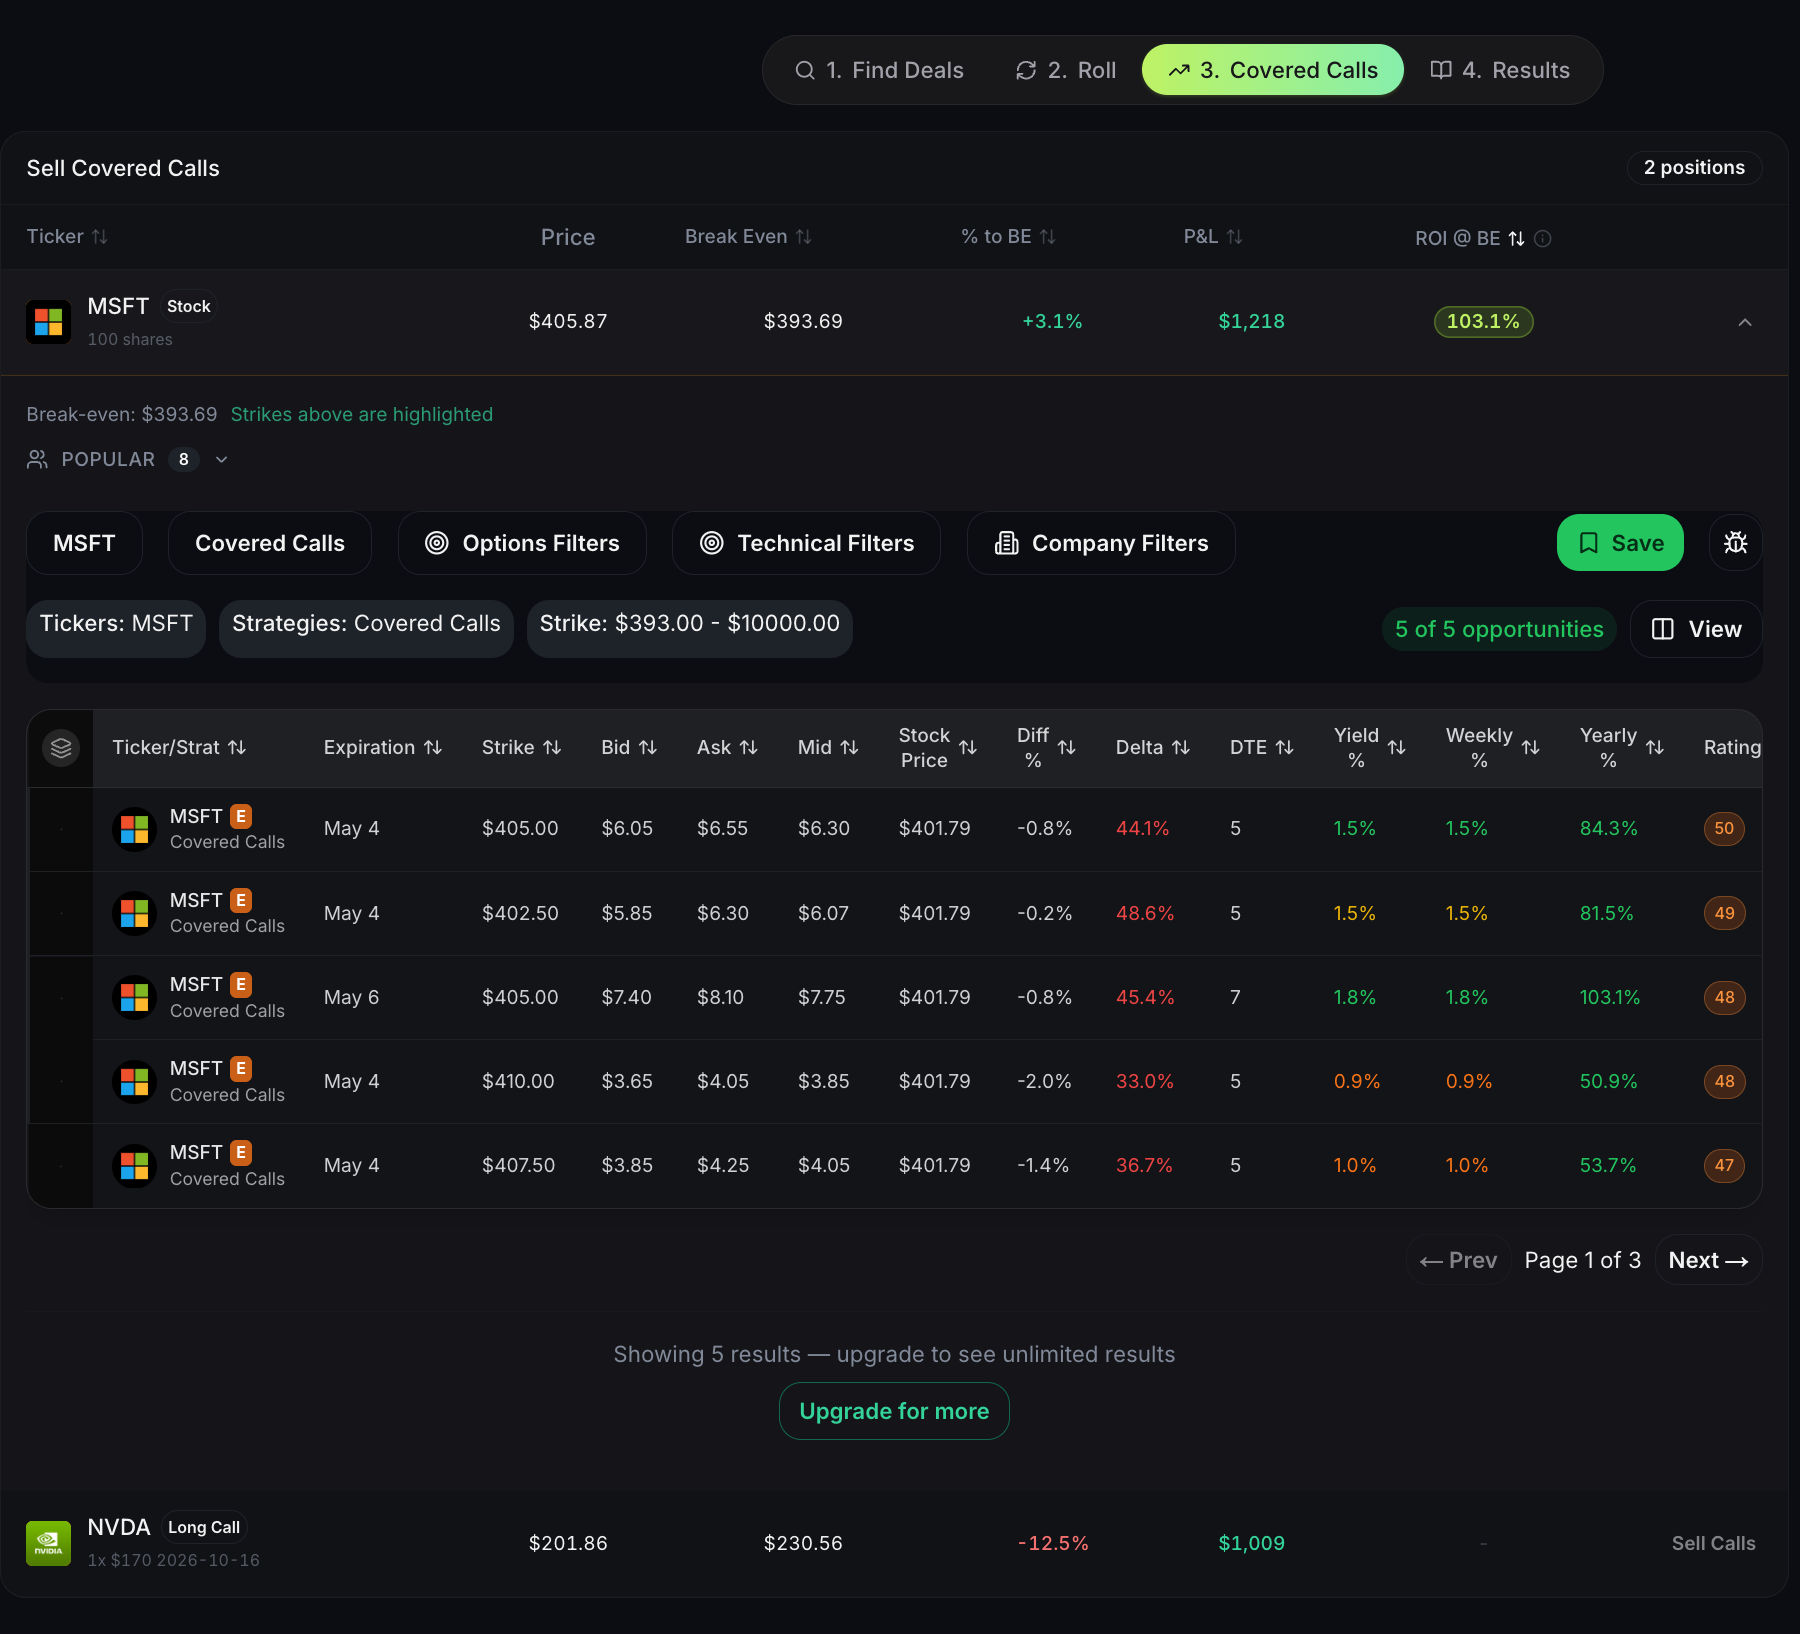Select the MSFT $407.50 strike row
The height and width of the screenshot is (1634, 1800).
point(895,1165)
